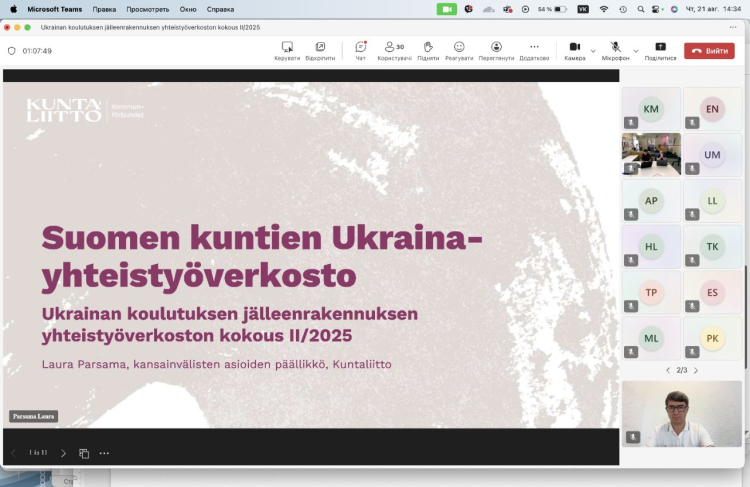Leave the meeting with Вийти button
The height and width of the screenshot is (487, 750).
[709, 50]
